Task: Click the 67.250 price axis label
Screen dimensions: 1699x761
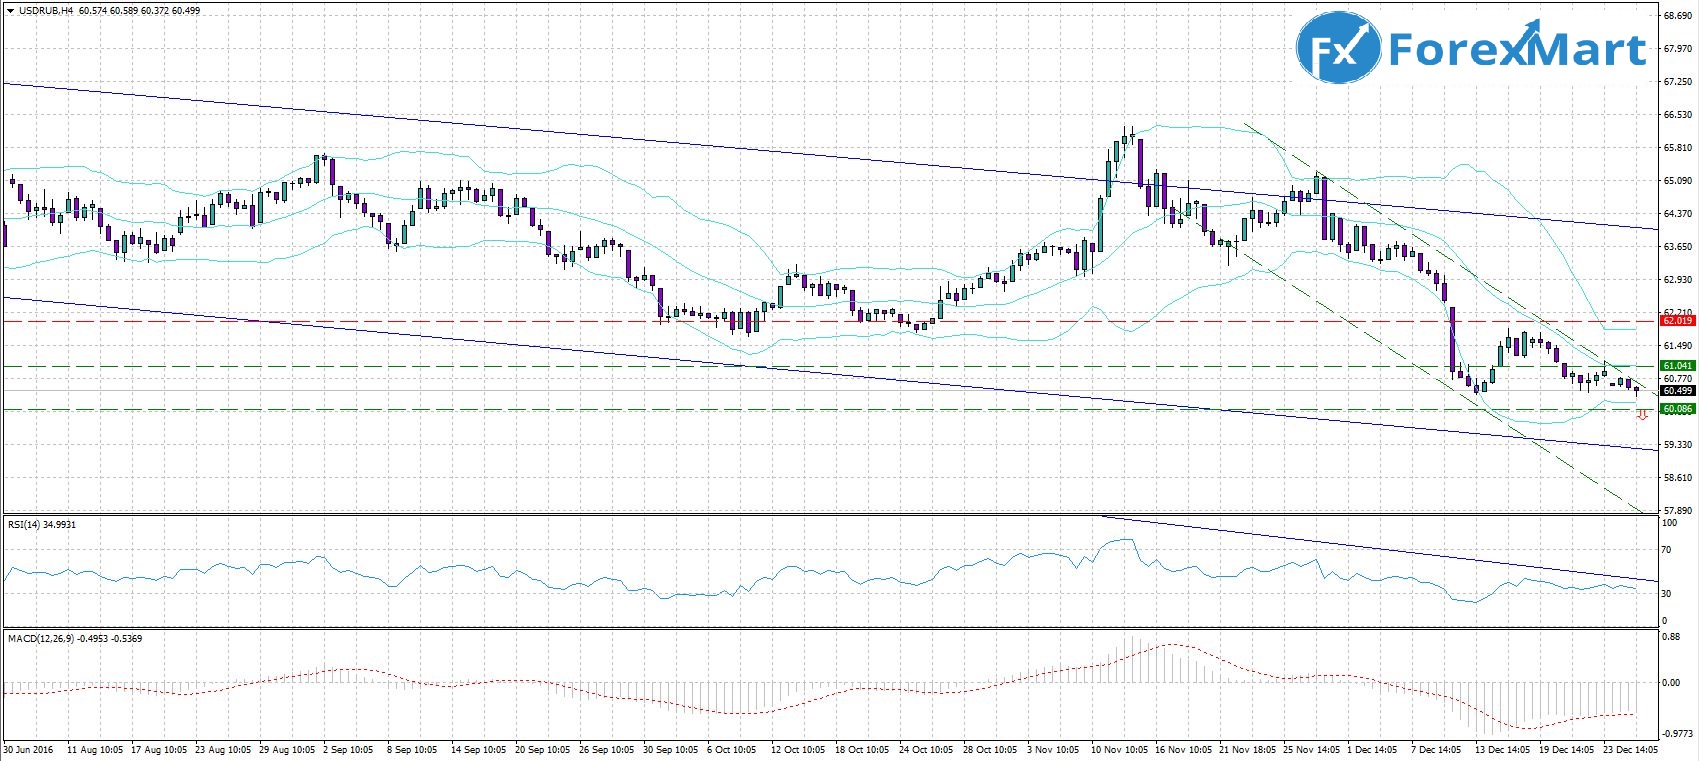Action: pos(1677,82)
